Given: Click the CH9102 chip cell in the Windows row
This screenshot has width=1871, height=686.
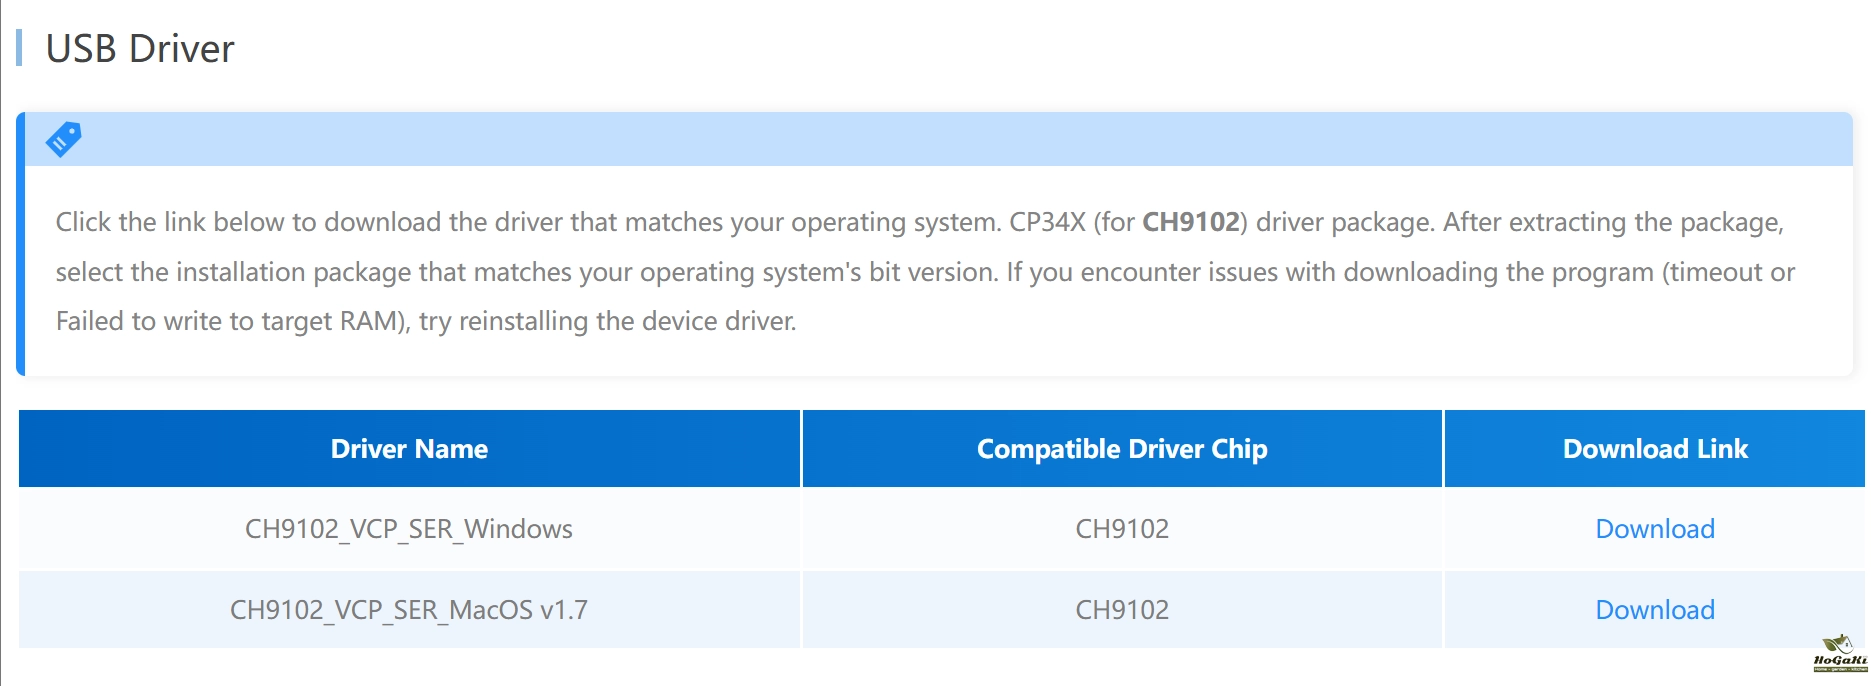Looking at the screenshot, I should pyautogui.click(x=1121, y=529).
